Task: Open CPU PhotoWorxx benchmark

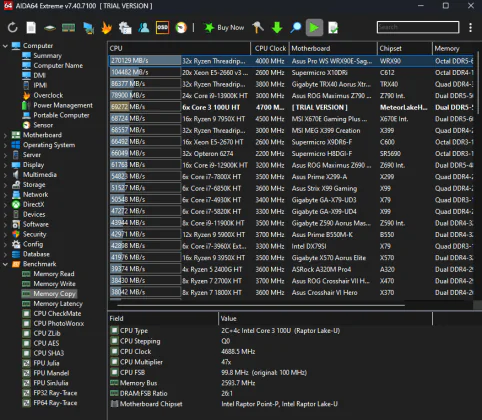Action: [59, 324]
